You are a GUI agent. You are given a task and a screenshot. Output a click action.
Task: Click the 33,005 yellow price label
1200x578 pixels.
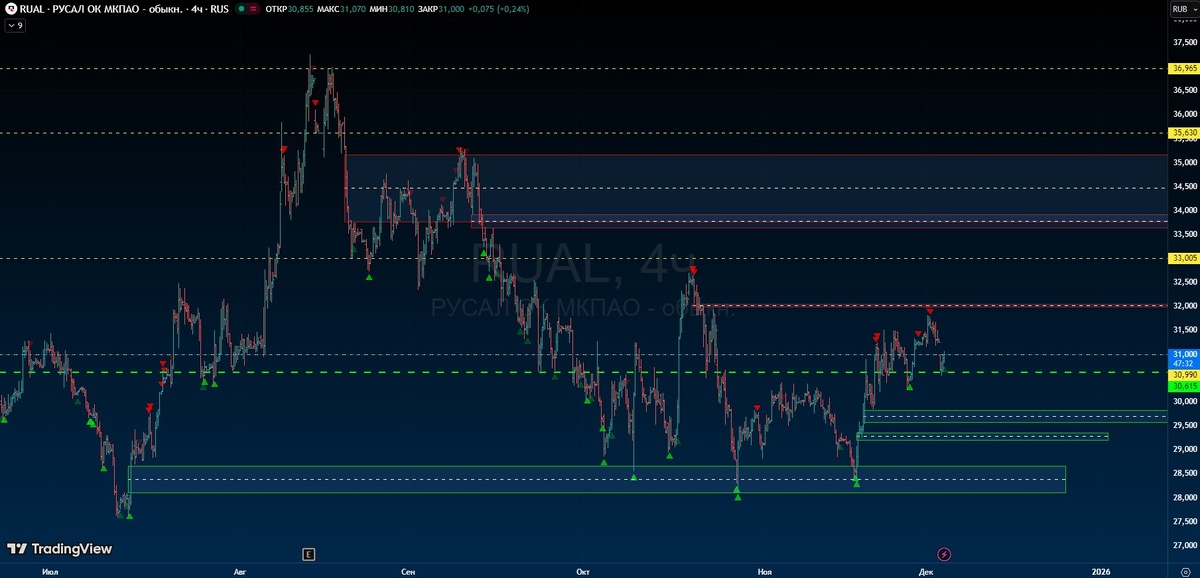click(1184, 258)
